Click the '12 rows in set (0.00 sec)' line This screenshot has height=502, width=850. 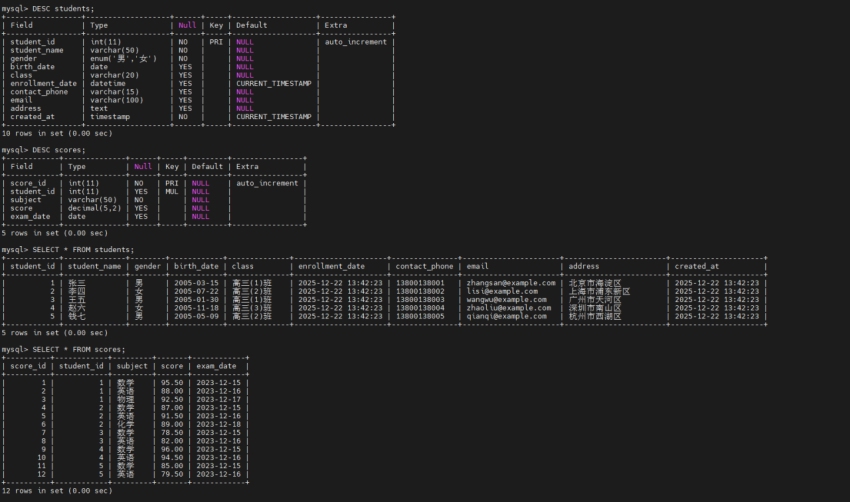pos(57,491)
